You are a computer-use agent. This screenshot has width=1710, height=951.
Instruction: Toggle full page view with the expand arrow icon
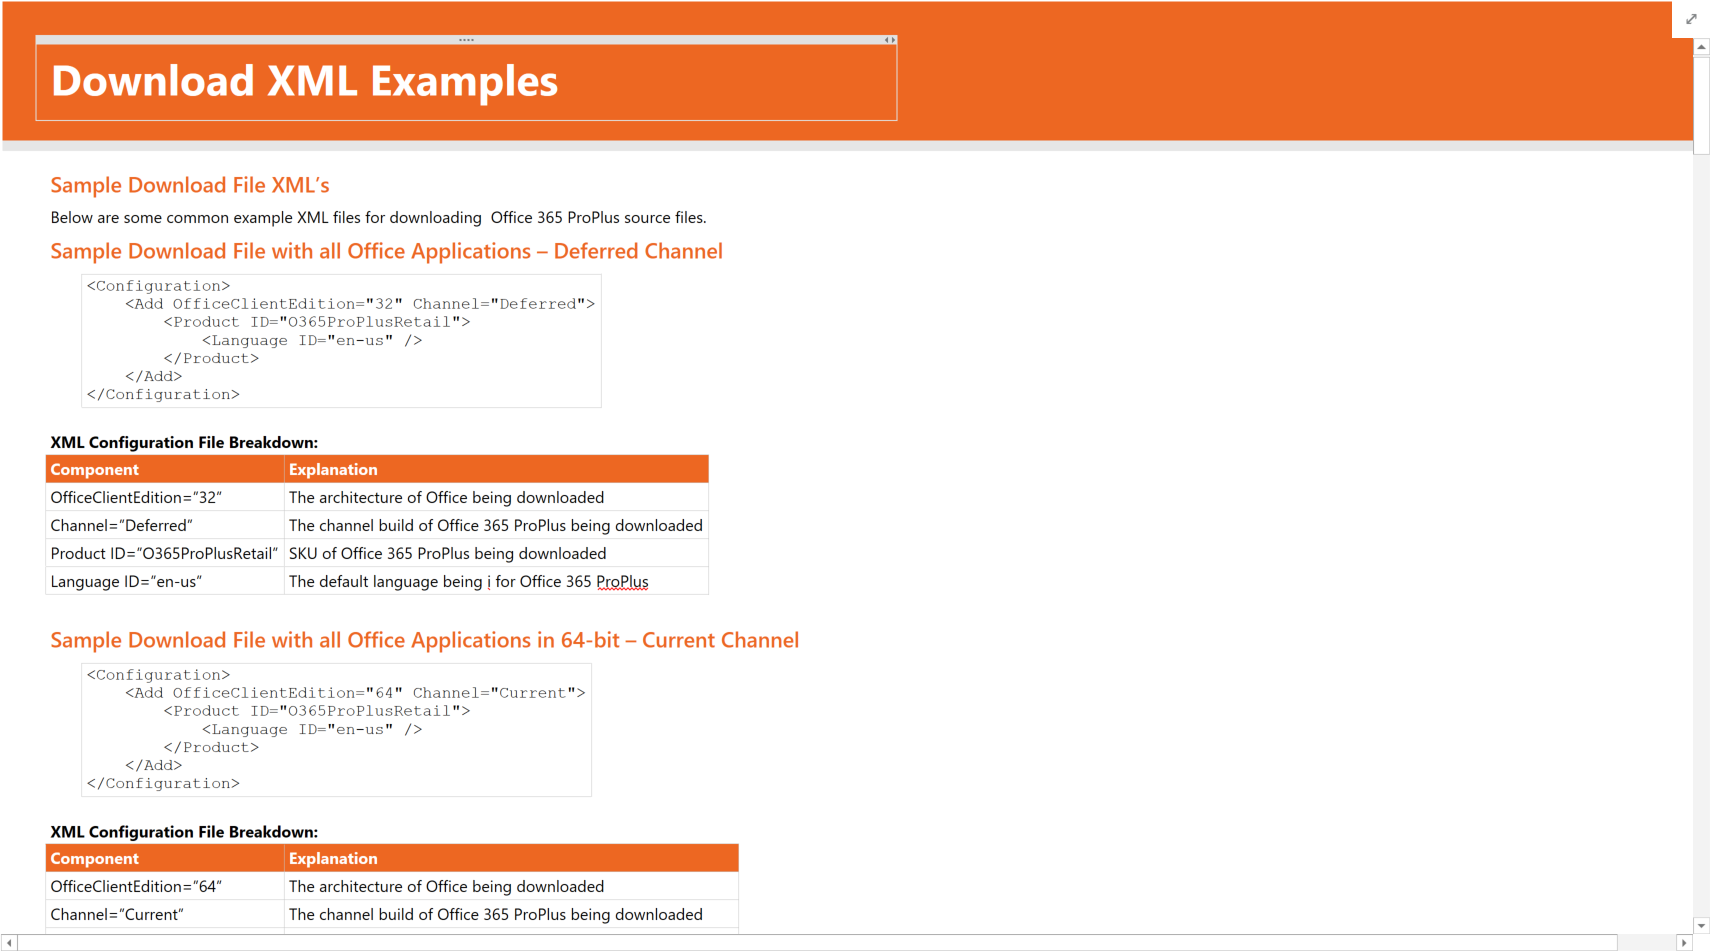[x=1691, y=19]
